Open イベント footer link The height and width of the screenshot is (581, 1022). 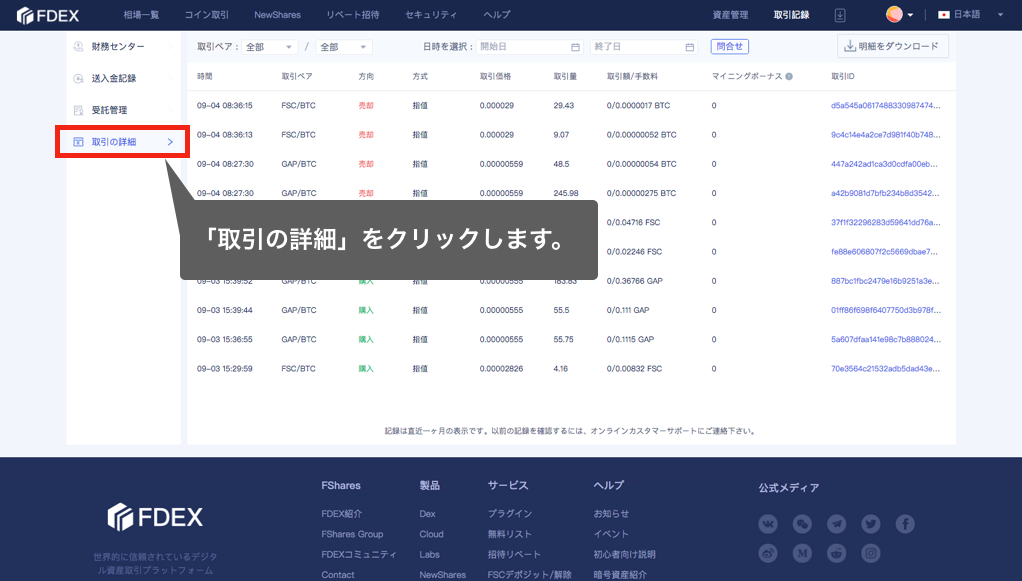point(611,534)
